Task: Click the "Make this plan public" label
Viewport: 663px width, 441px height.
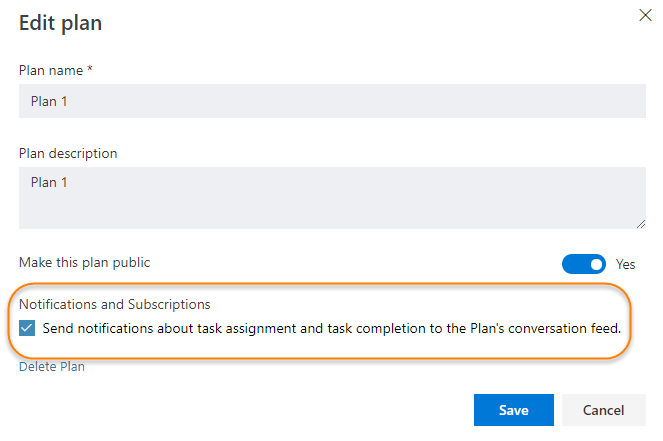Action: (x=85, y=262)
